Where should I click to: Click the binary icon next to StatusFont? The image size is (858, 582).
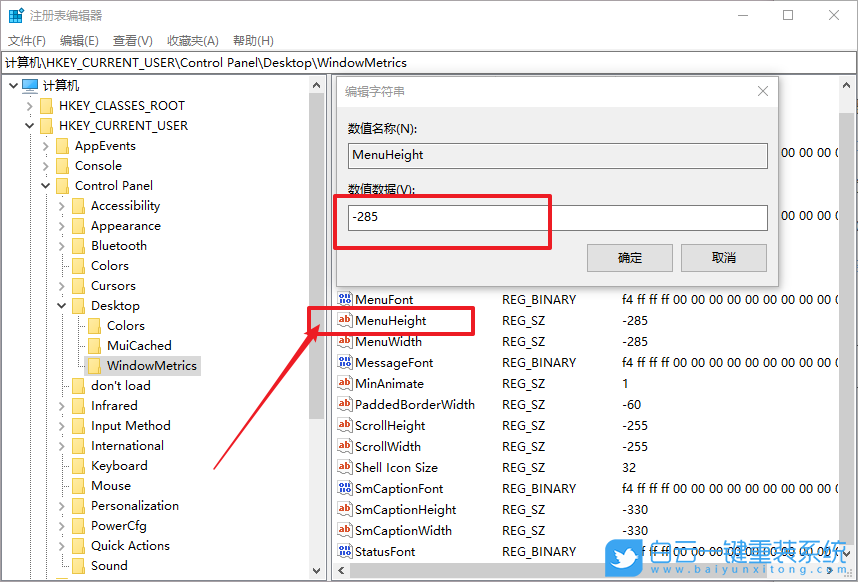coord(345,551)
